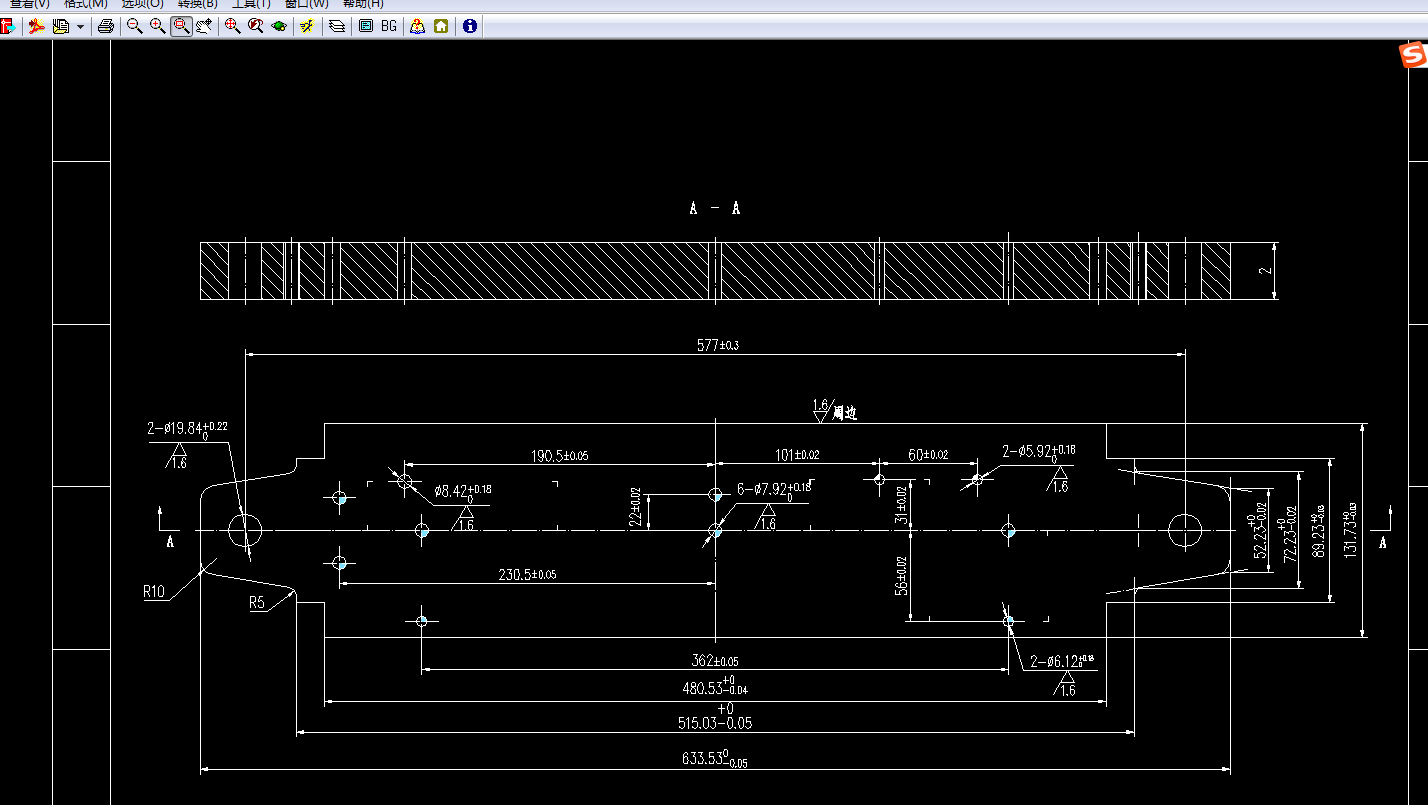Open the layers stack icon

click(337, 26)
